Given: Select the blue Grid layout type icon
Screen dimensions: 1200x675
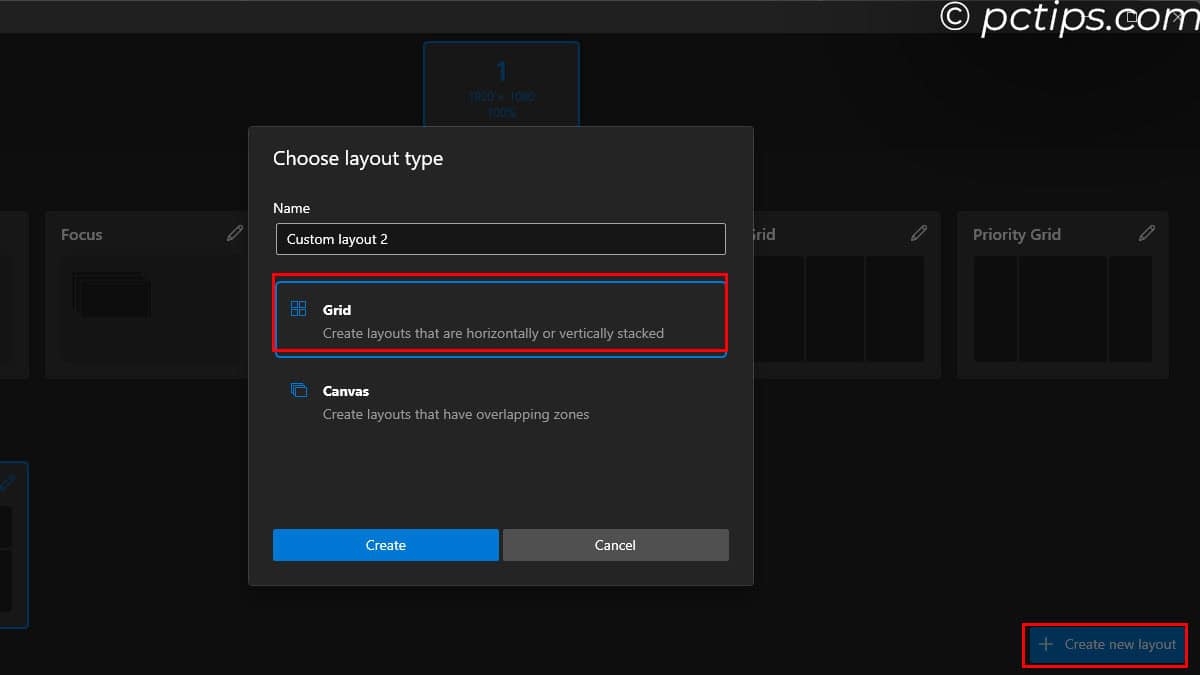Looking at the screenshot, I should point(297,309).
